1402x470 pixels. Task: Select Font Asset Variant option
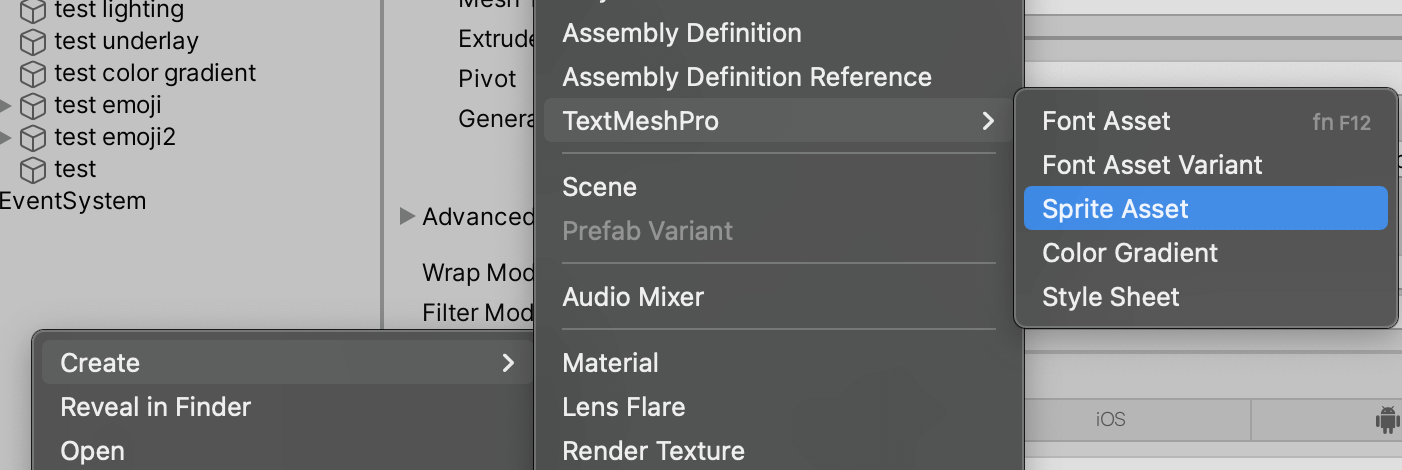[1205, 165]
